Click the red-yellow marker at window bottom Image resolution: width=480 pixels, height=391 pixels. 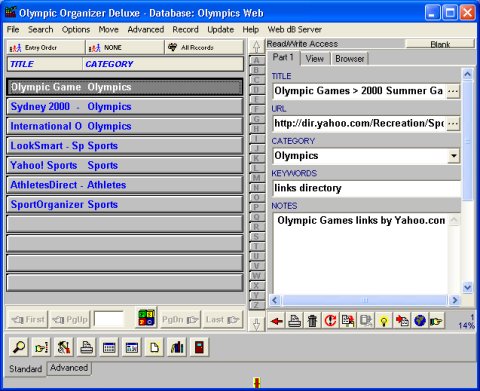pyautogui.click(x=257, y=383)
